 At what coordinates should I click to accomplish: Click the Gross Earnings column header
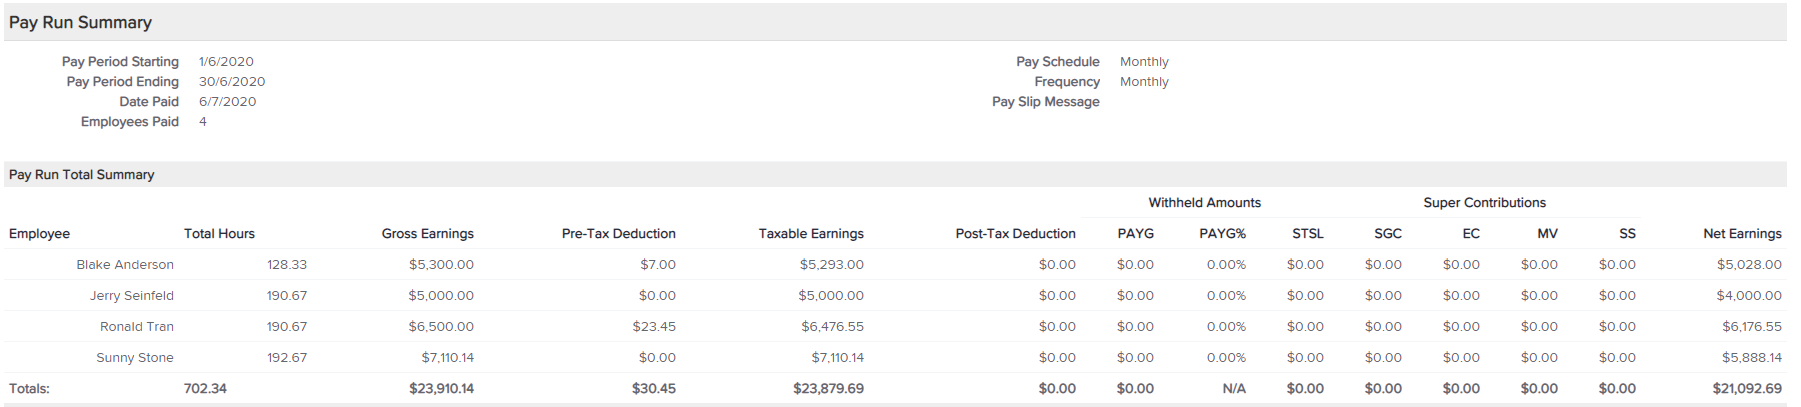427,233
